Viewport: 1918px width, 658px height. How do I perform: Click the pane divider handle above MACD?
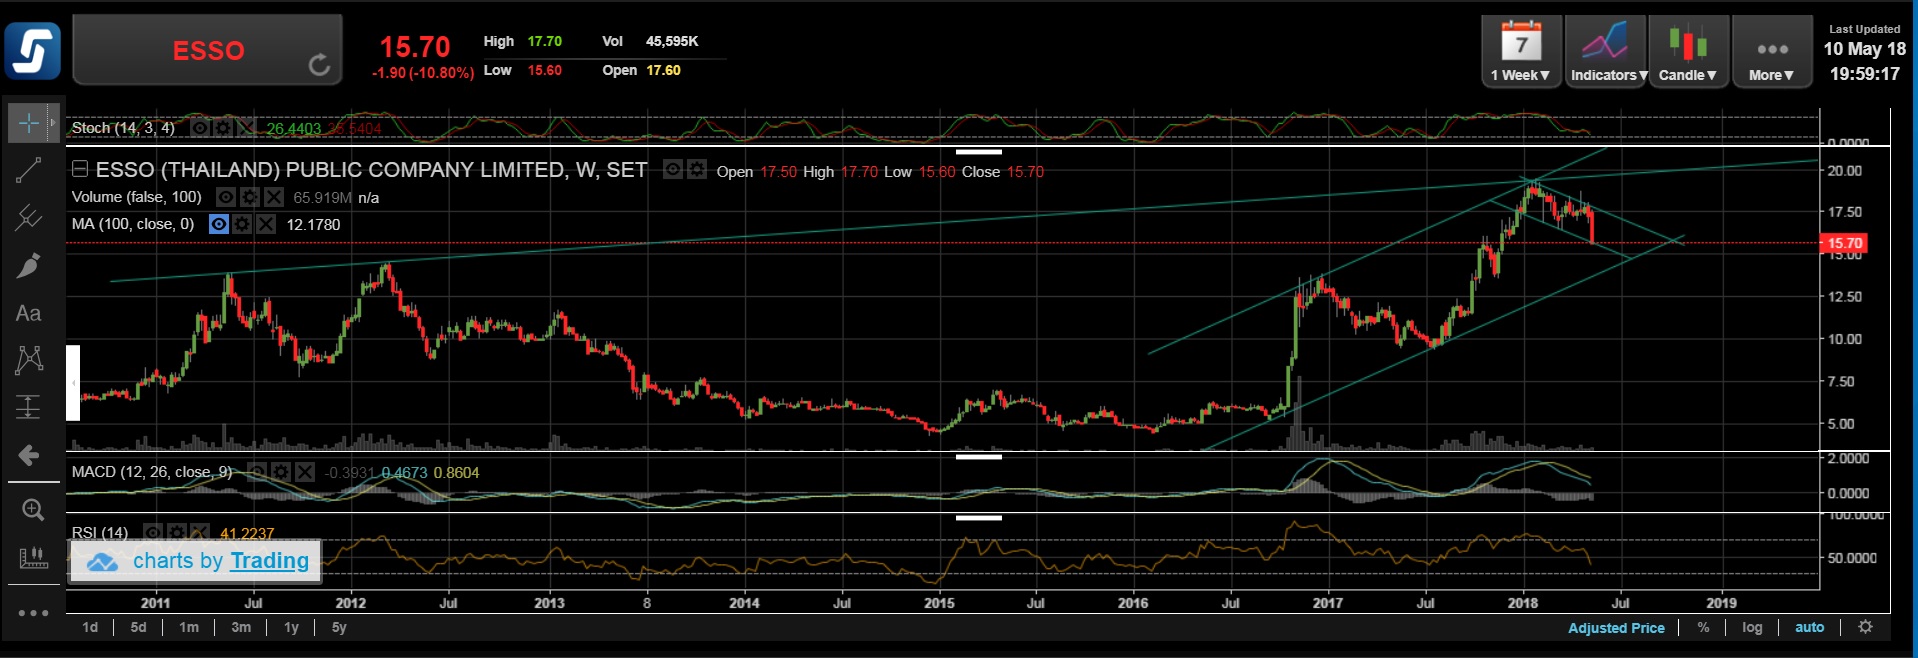(978, 457)
